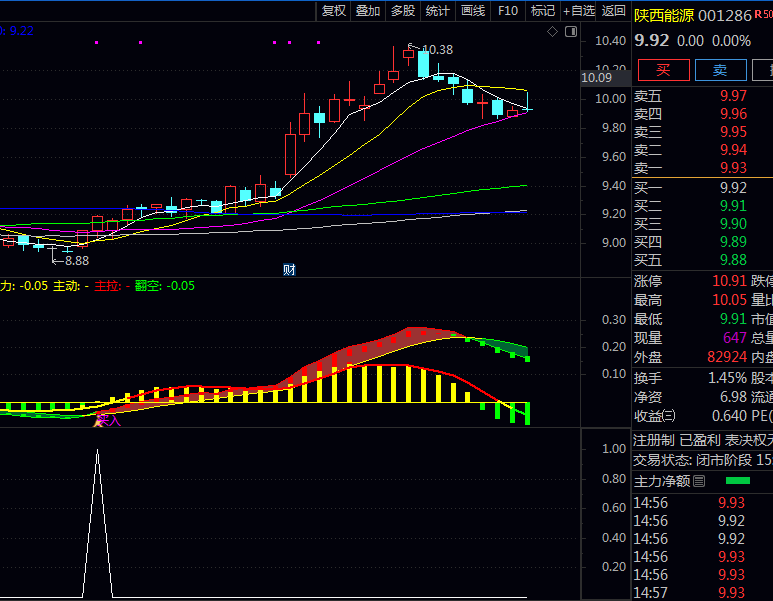Activate the 画线 drawing tool
The width and height of the screenshot is (773, 601).
[472, 11]
